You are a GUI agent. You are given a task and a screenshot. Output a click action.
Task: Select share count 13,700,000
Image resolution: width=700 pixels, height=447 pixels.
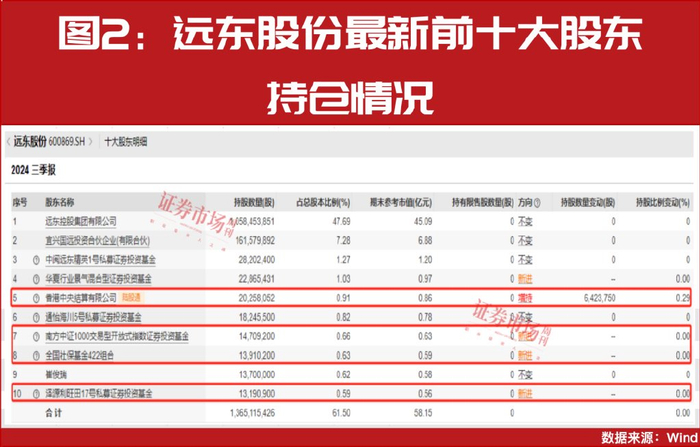pyautogui.click(x=257, y=375)
